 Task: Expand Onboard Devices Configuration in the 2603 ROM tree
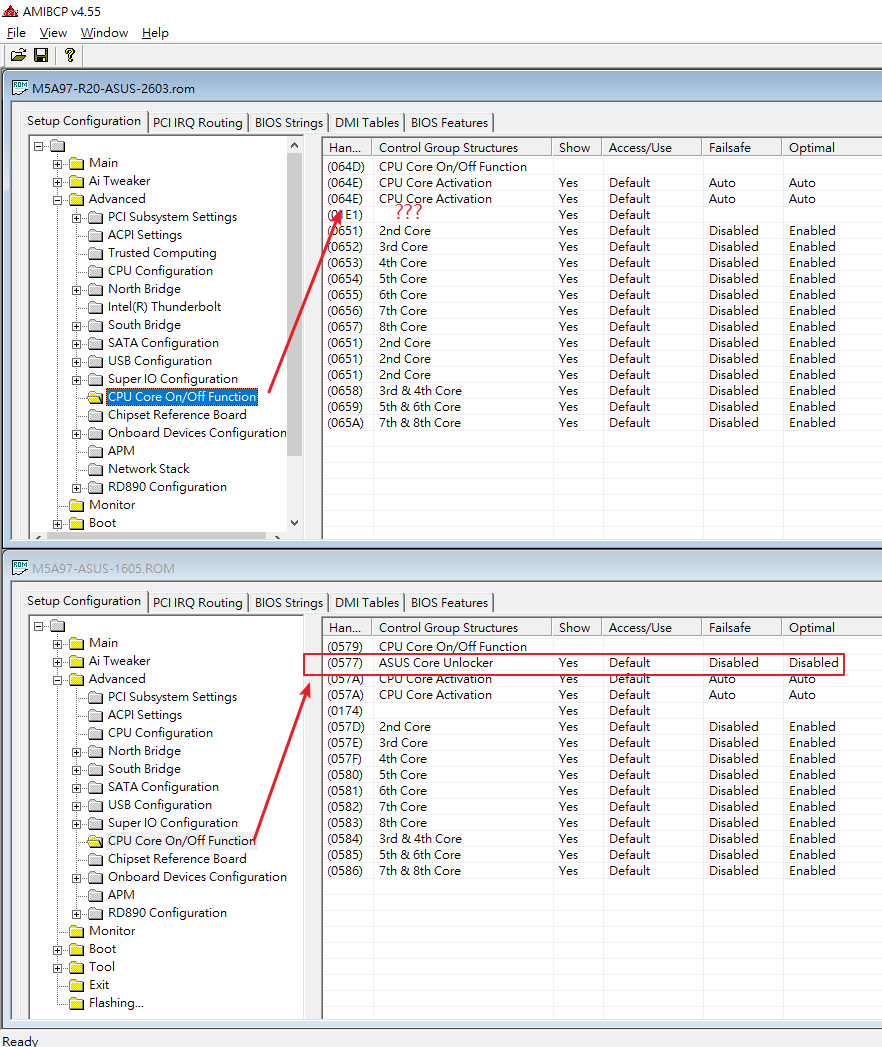[x=76, y=434]
